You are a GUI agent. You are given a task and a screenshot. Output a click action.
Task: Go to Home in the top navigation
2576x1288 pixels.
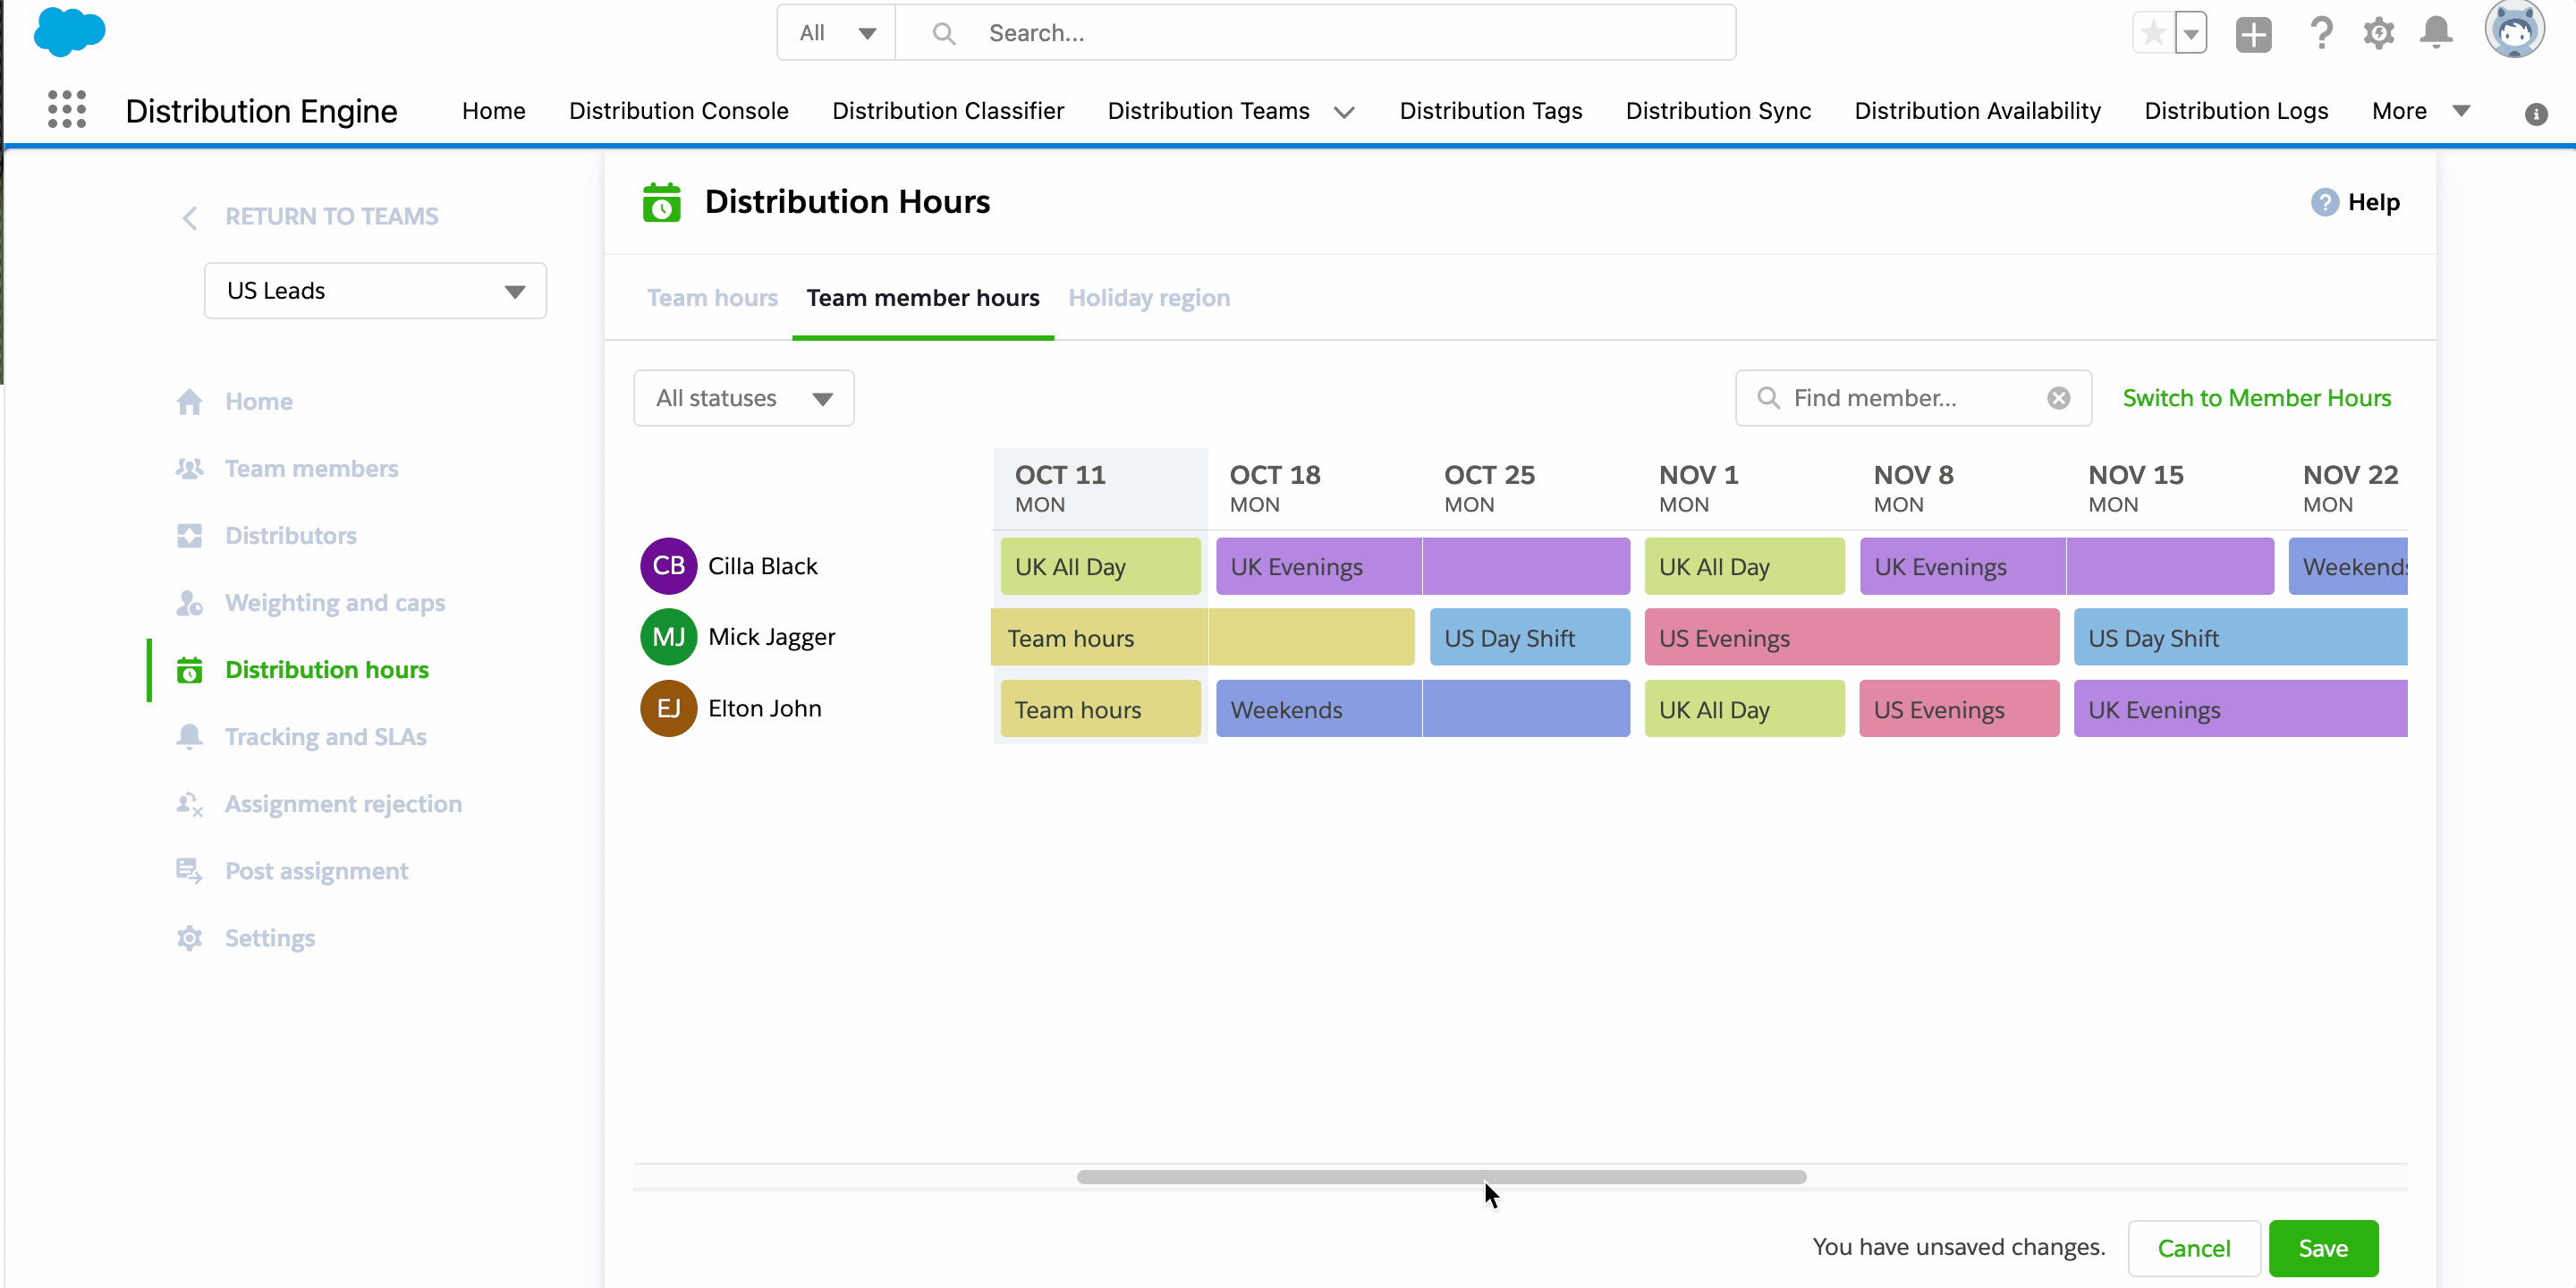click(x=493, y=111)
